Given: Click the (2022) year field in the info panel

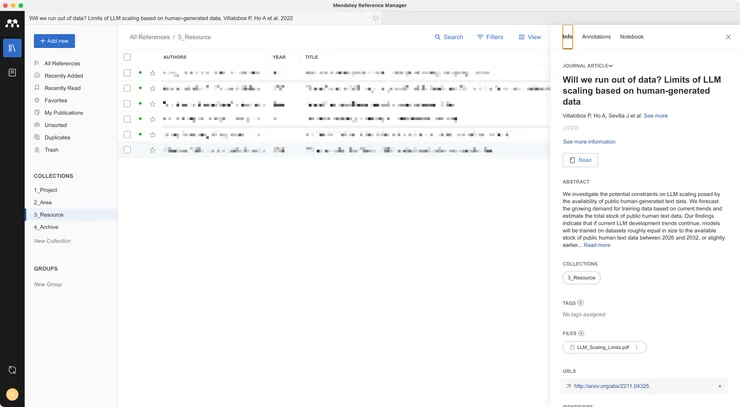Looking at the screenshot, I should click(x=571, y=128).
